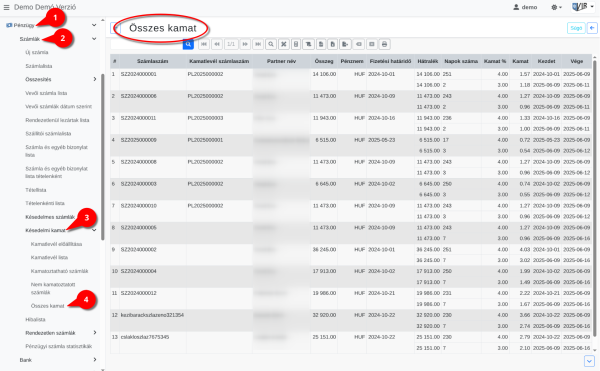Open Késedelmes számlák in the sidebar
Viewport: 600px width, 371px height.
pos(50,217)
